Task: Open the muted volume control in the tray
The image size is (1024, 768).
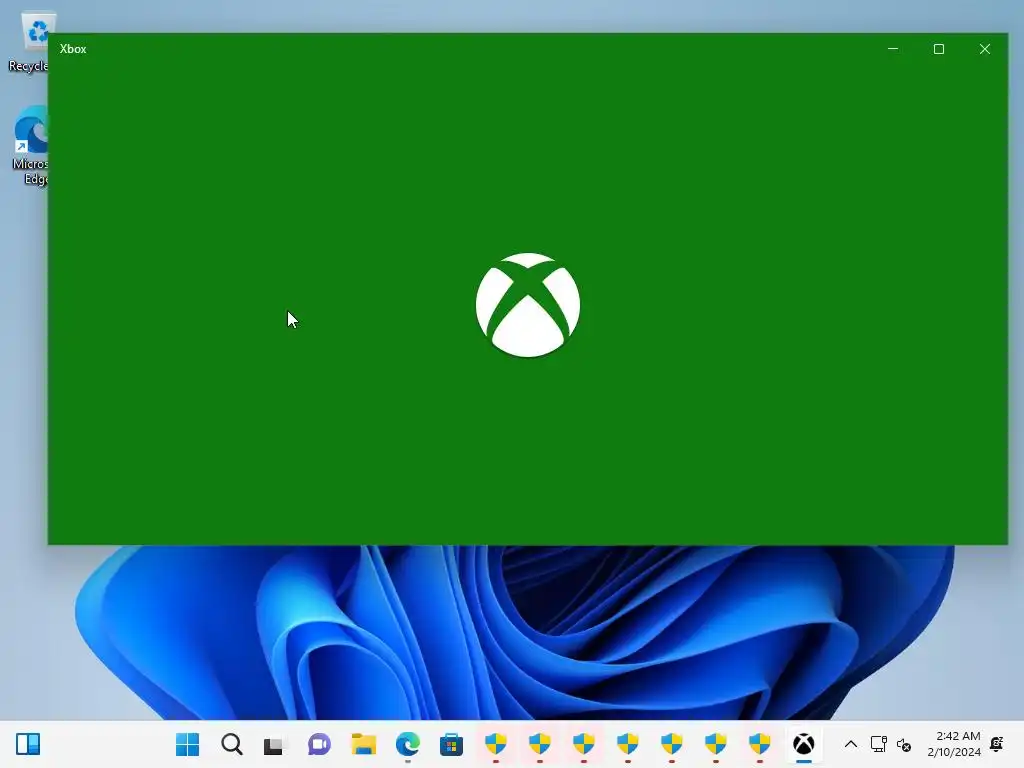Action: click(x=904, y=744)
